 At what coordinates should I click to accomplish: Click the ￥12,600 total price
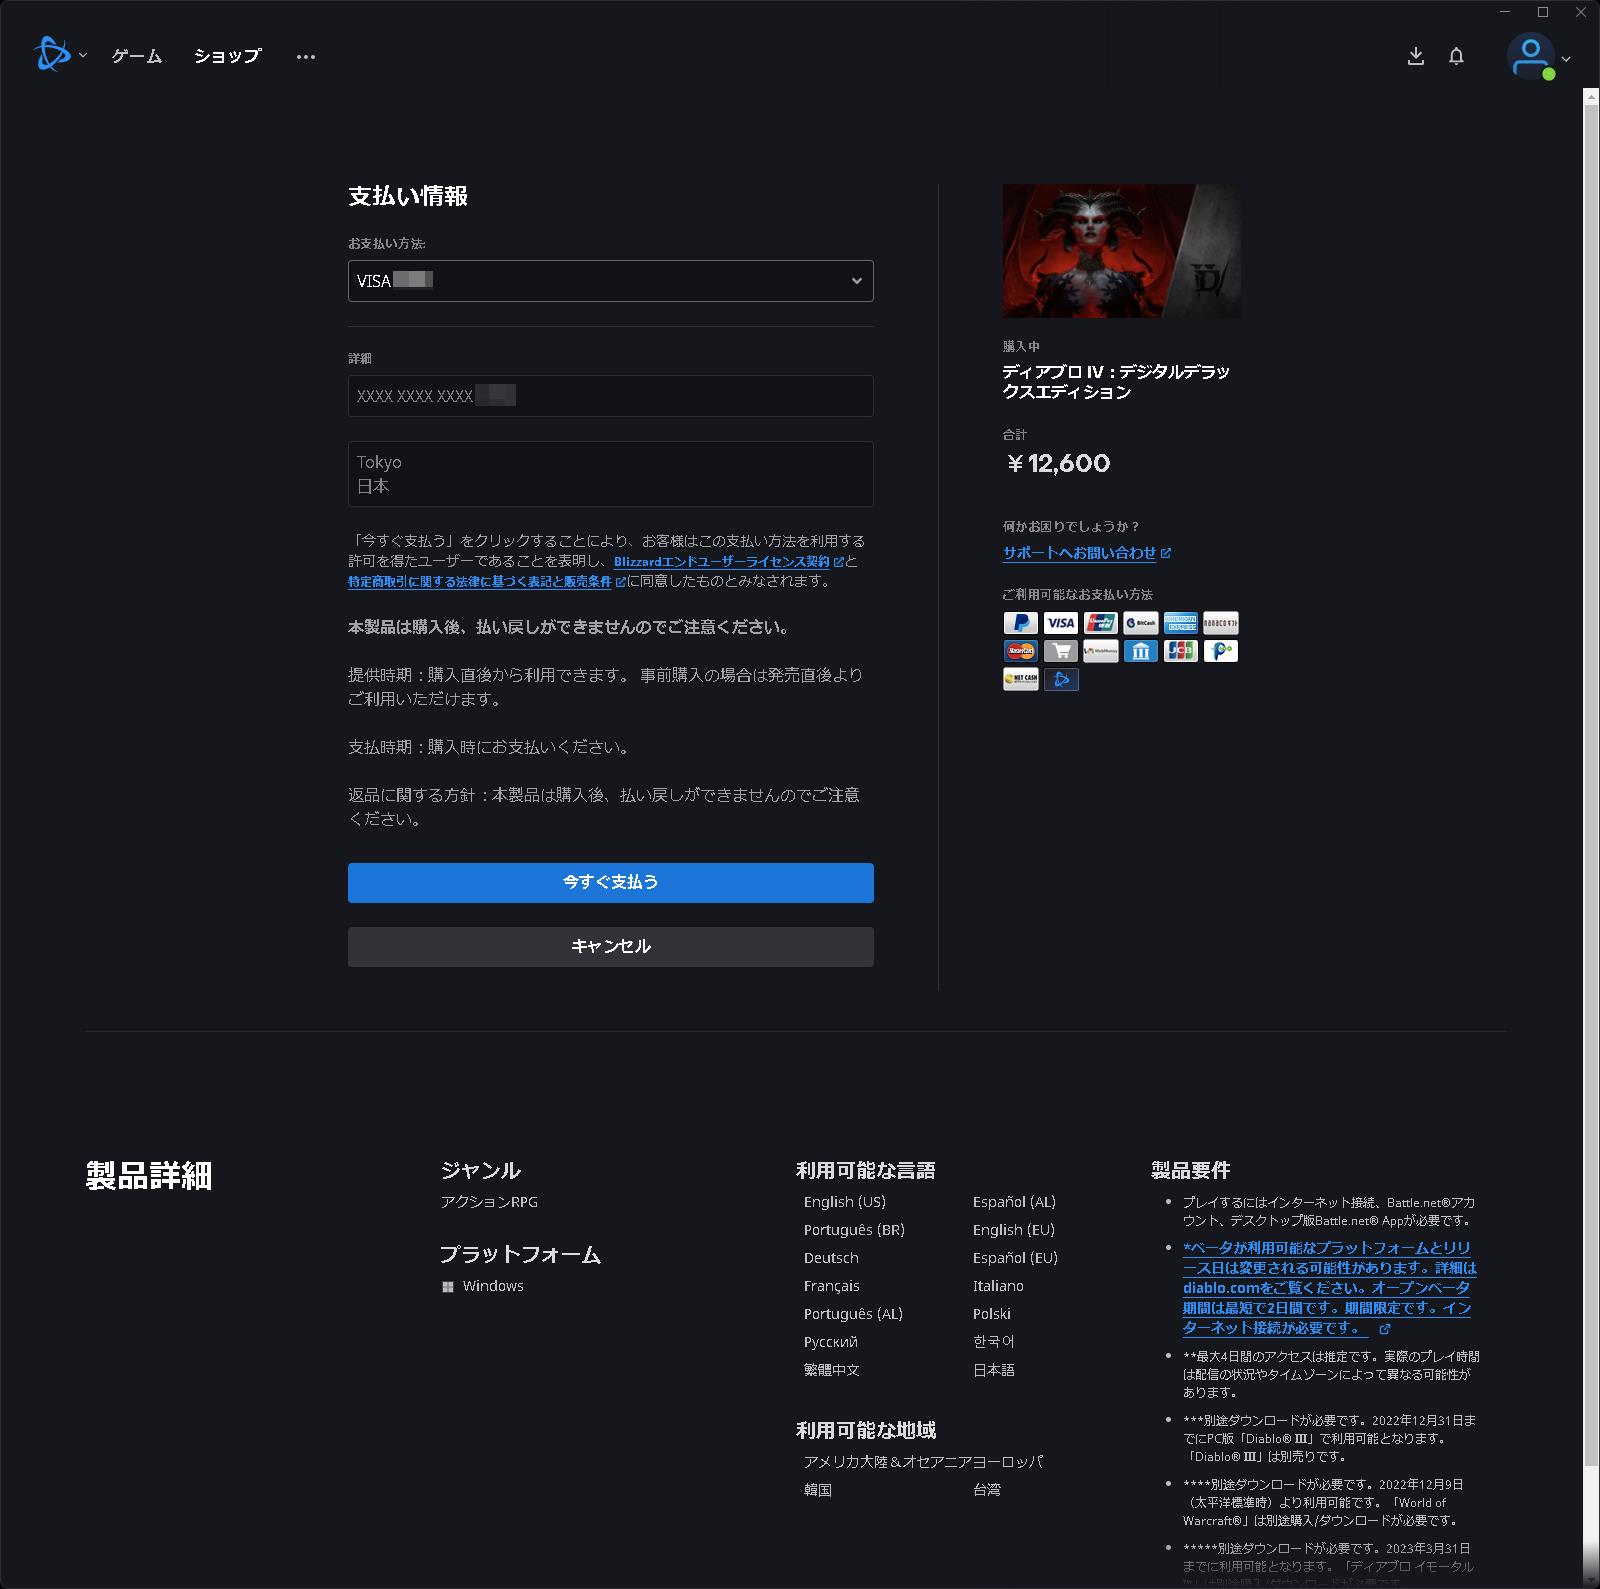point(1058,464)
